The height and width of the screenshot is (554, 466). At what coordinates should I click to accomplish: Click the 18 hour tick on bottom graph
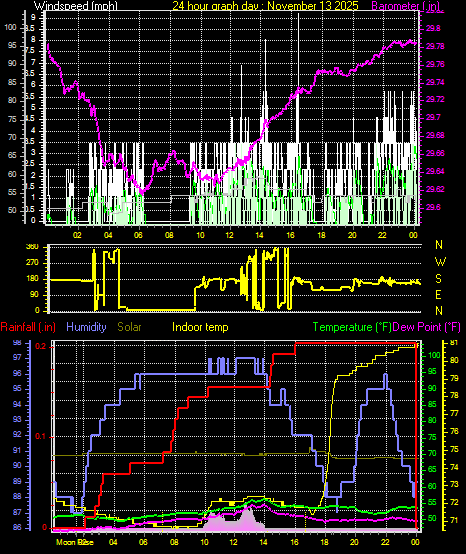(324, 542)
